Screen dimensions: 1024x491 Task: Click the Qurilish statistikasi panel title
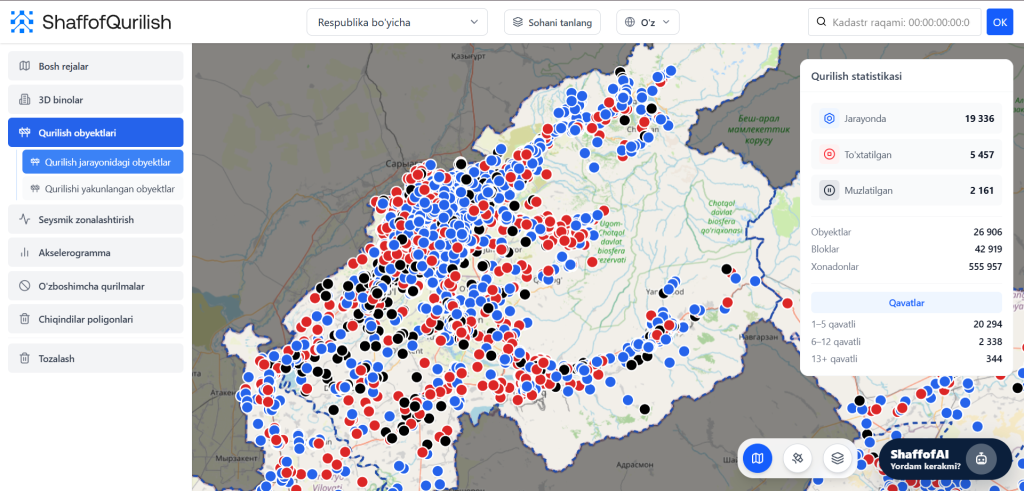tap(856, 76)
